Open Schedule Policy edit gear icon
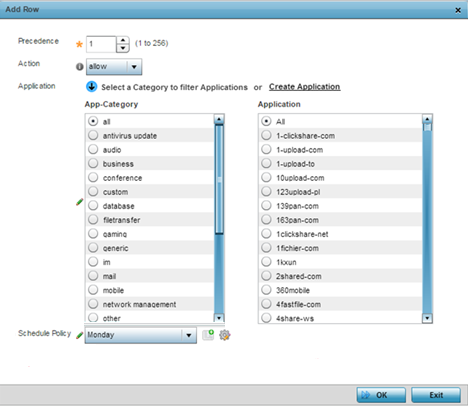 click(225, 335)
